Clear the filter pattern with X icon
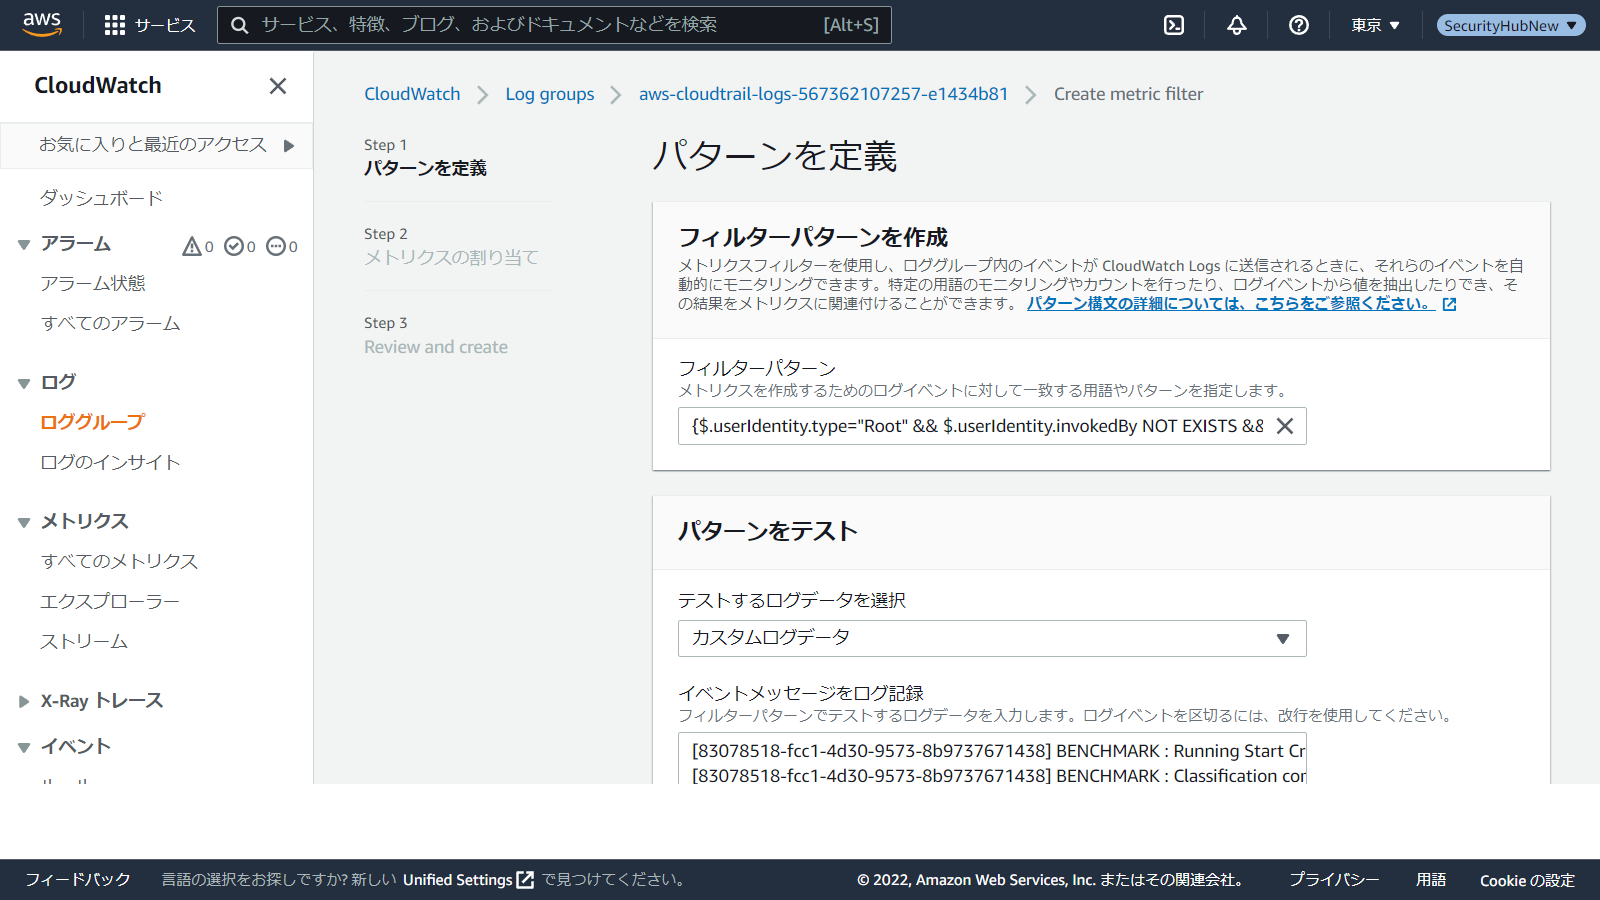The height and width of the screenshot is (900, 1600). 1285,426
